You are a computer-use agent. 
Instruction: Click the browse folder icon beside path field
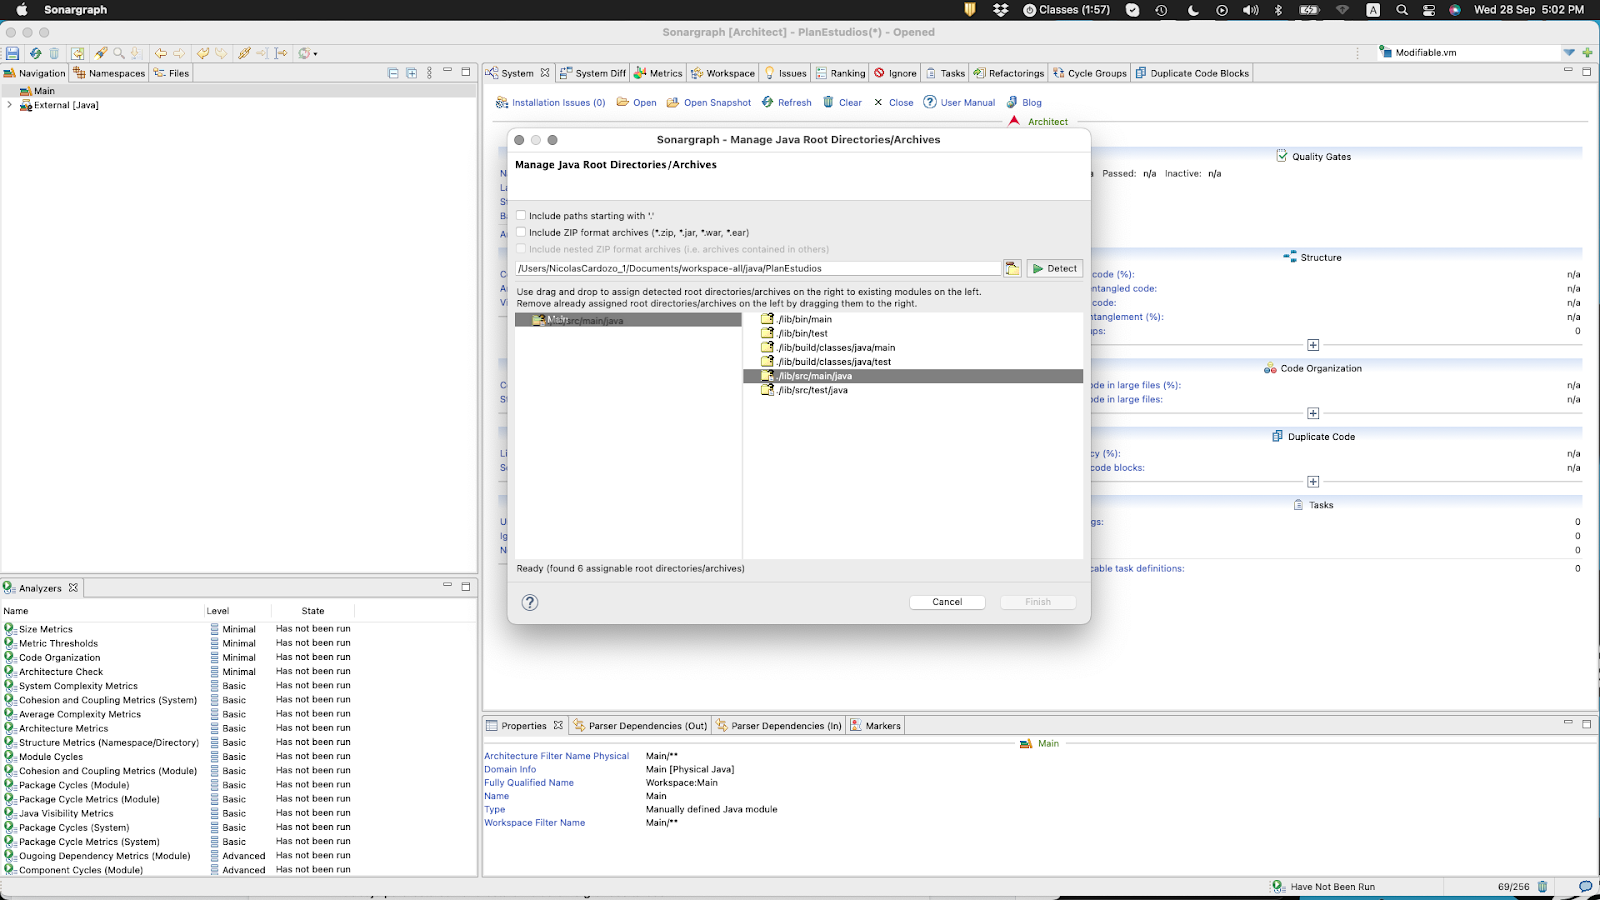coord(1012,268)
